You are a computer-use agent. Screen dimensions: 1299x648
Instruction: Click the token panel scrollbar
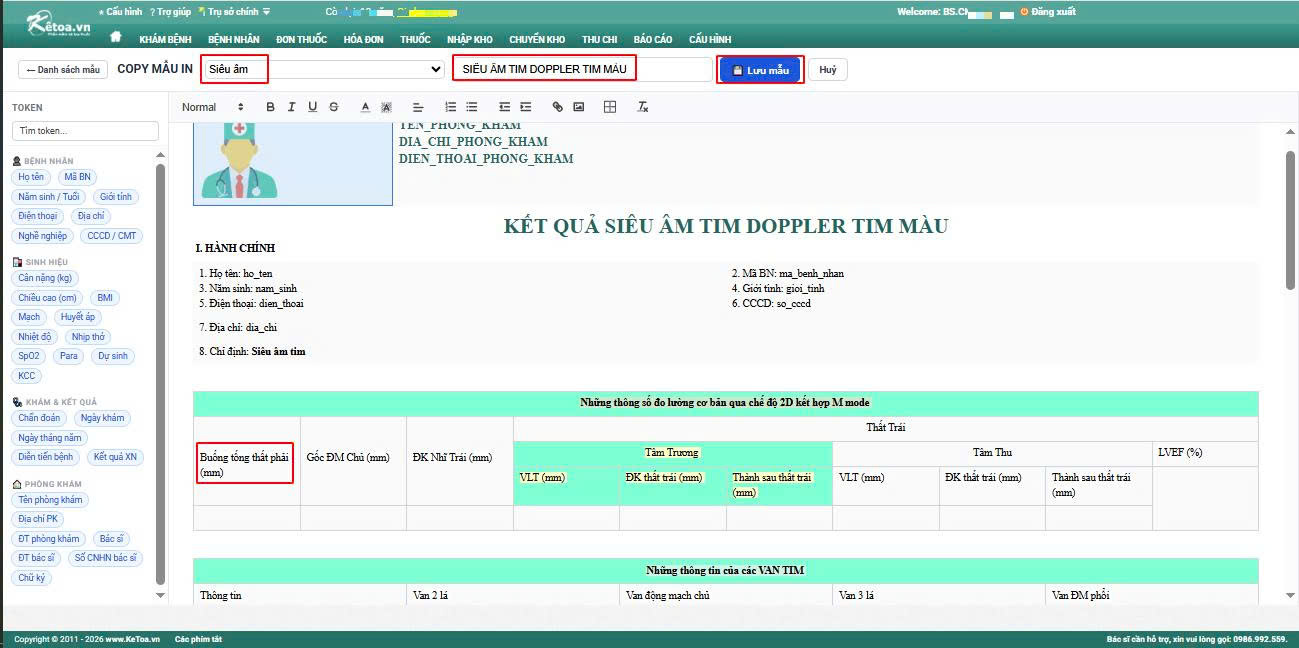[160, 373]
